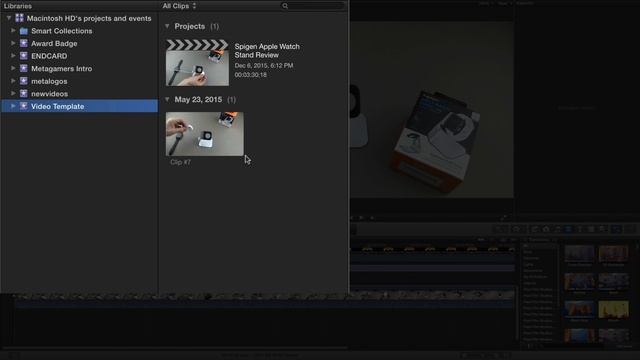The height and width of the screenshot is (360, 640).
Task: Click into the browser search field
Action: tap(313, 6)
